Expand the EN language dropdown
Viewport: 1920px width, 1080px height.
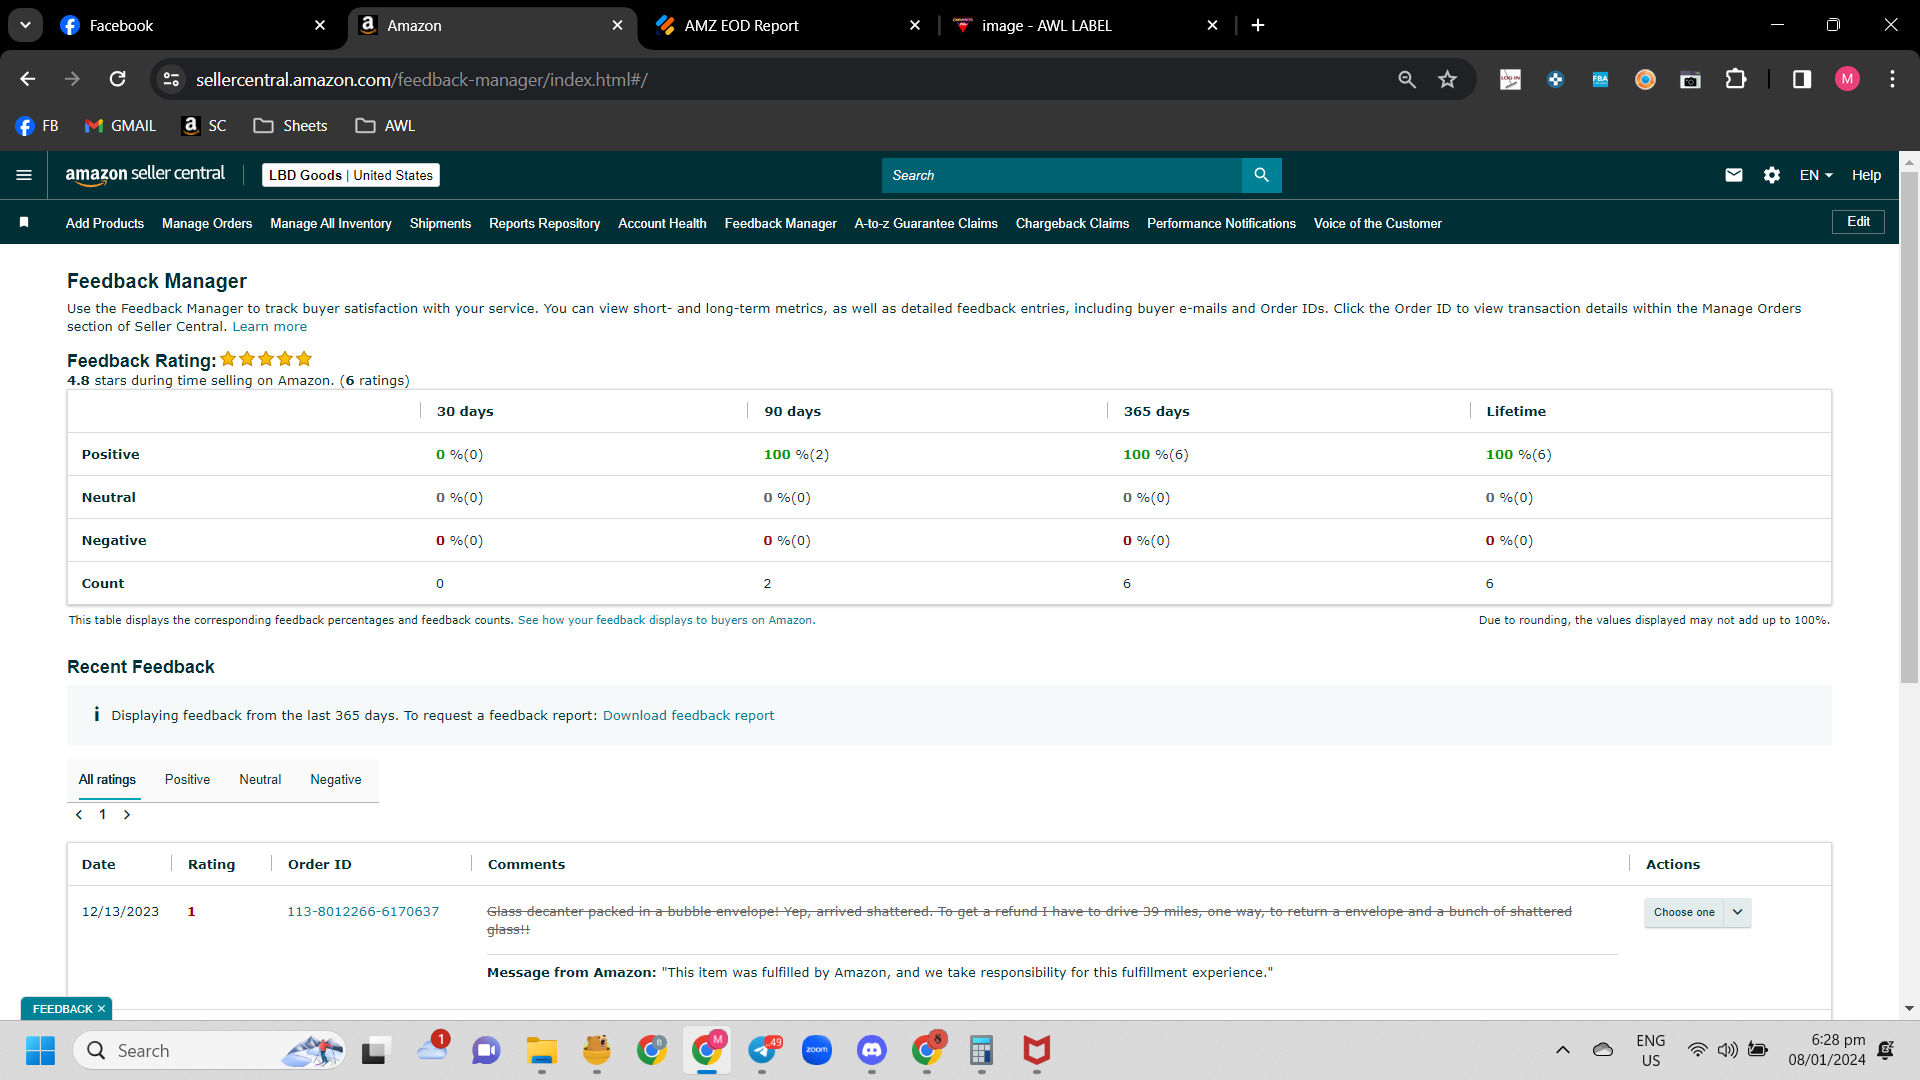pos(1816,175)
